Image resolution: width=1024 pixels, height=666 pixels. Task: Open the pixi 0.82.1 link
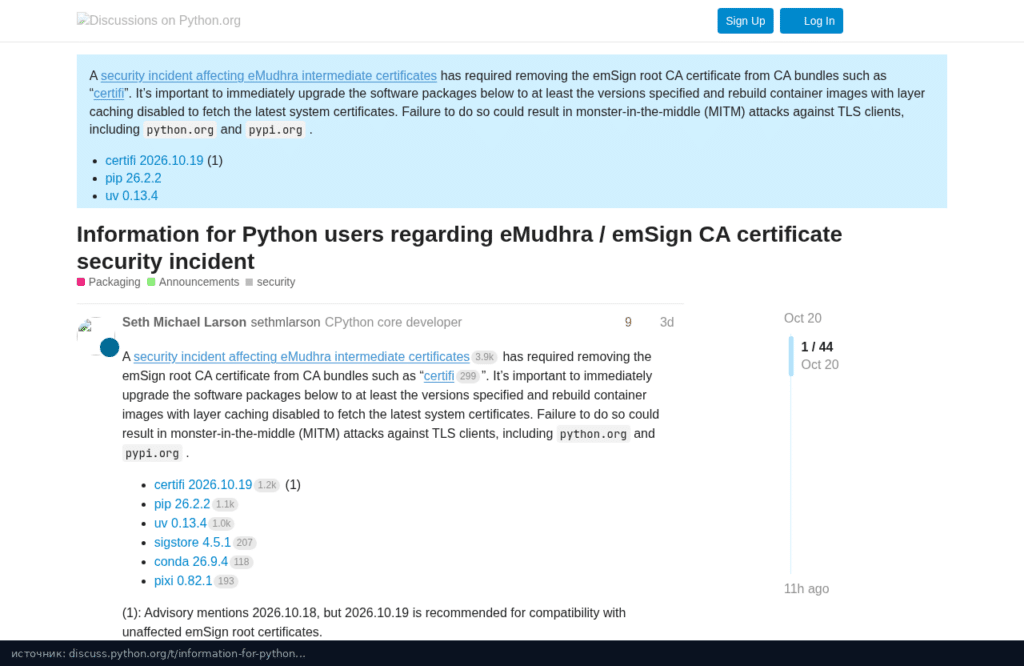point(183,581)
